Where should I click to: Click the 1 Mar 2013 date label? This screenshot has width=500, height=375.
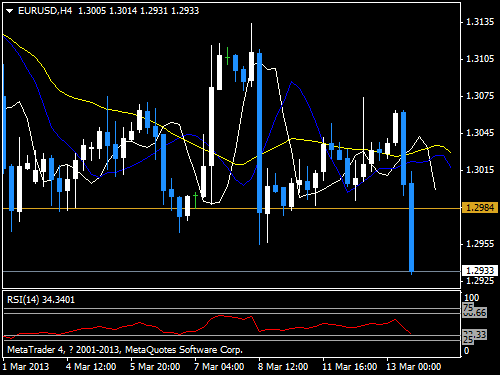[x=26, y=367]
